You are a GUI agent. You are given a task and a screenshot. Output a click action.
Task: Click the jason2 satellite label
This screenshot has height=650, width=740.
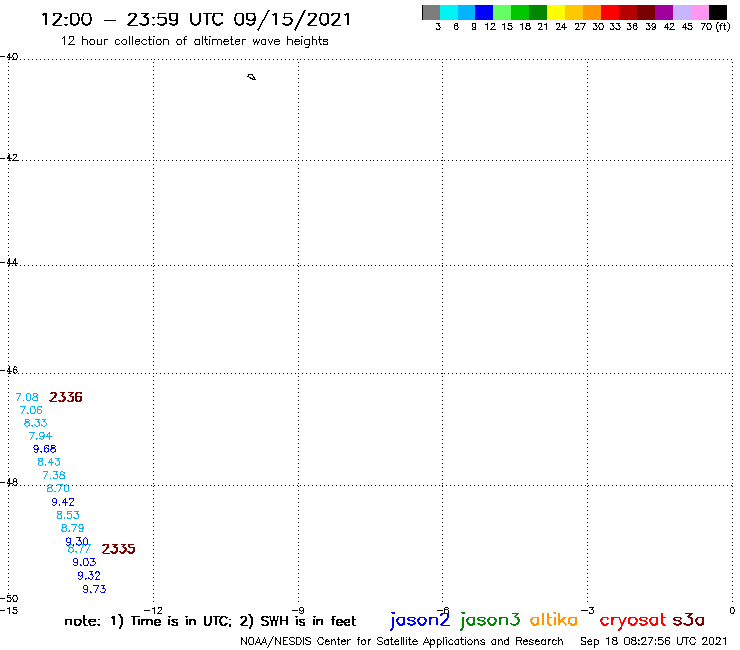420,620
